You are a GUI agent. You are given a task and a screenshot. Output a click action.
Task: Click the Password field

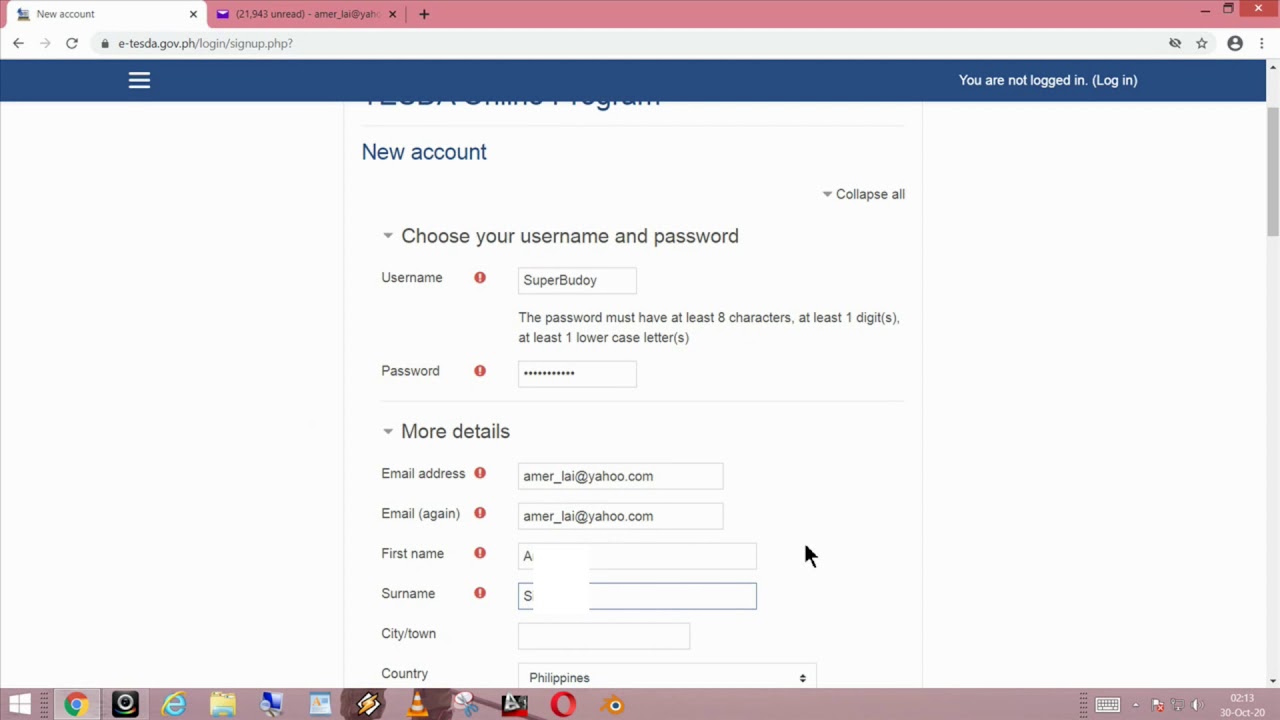(x=577, y=373)
